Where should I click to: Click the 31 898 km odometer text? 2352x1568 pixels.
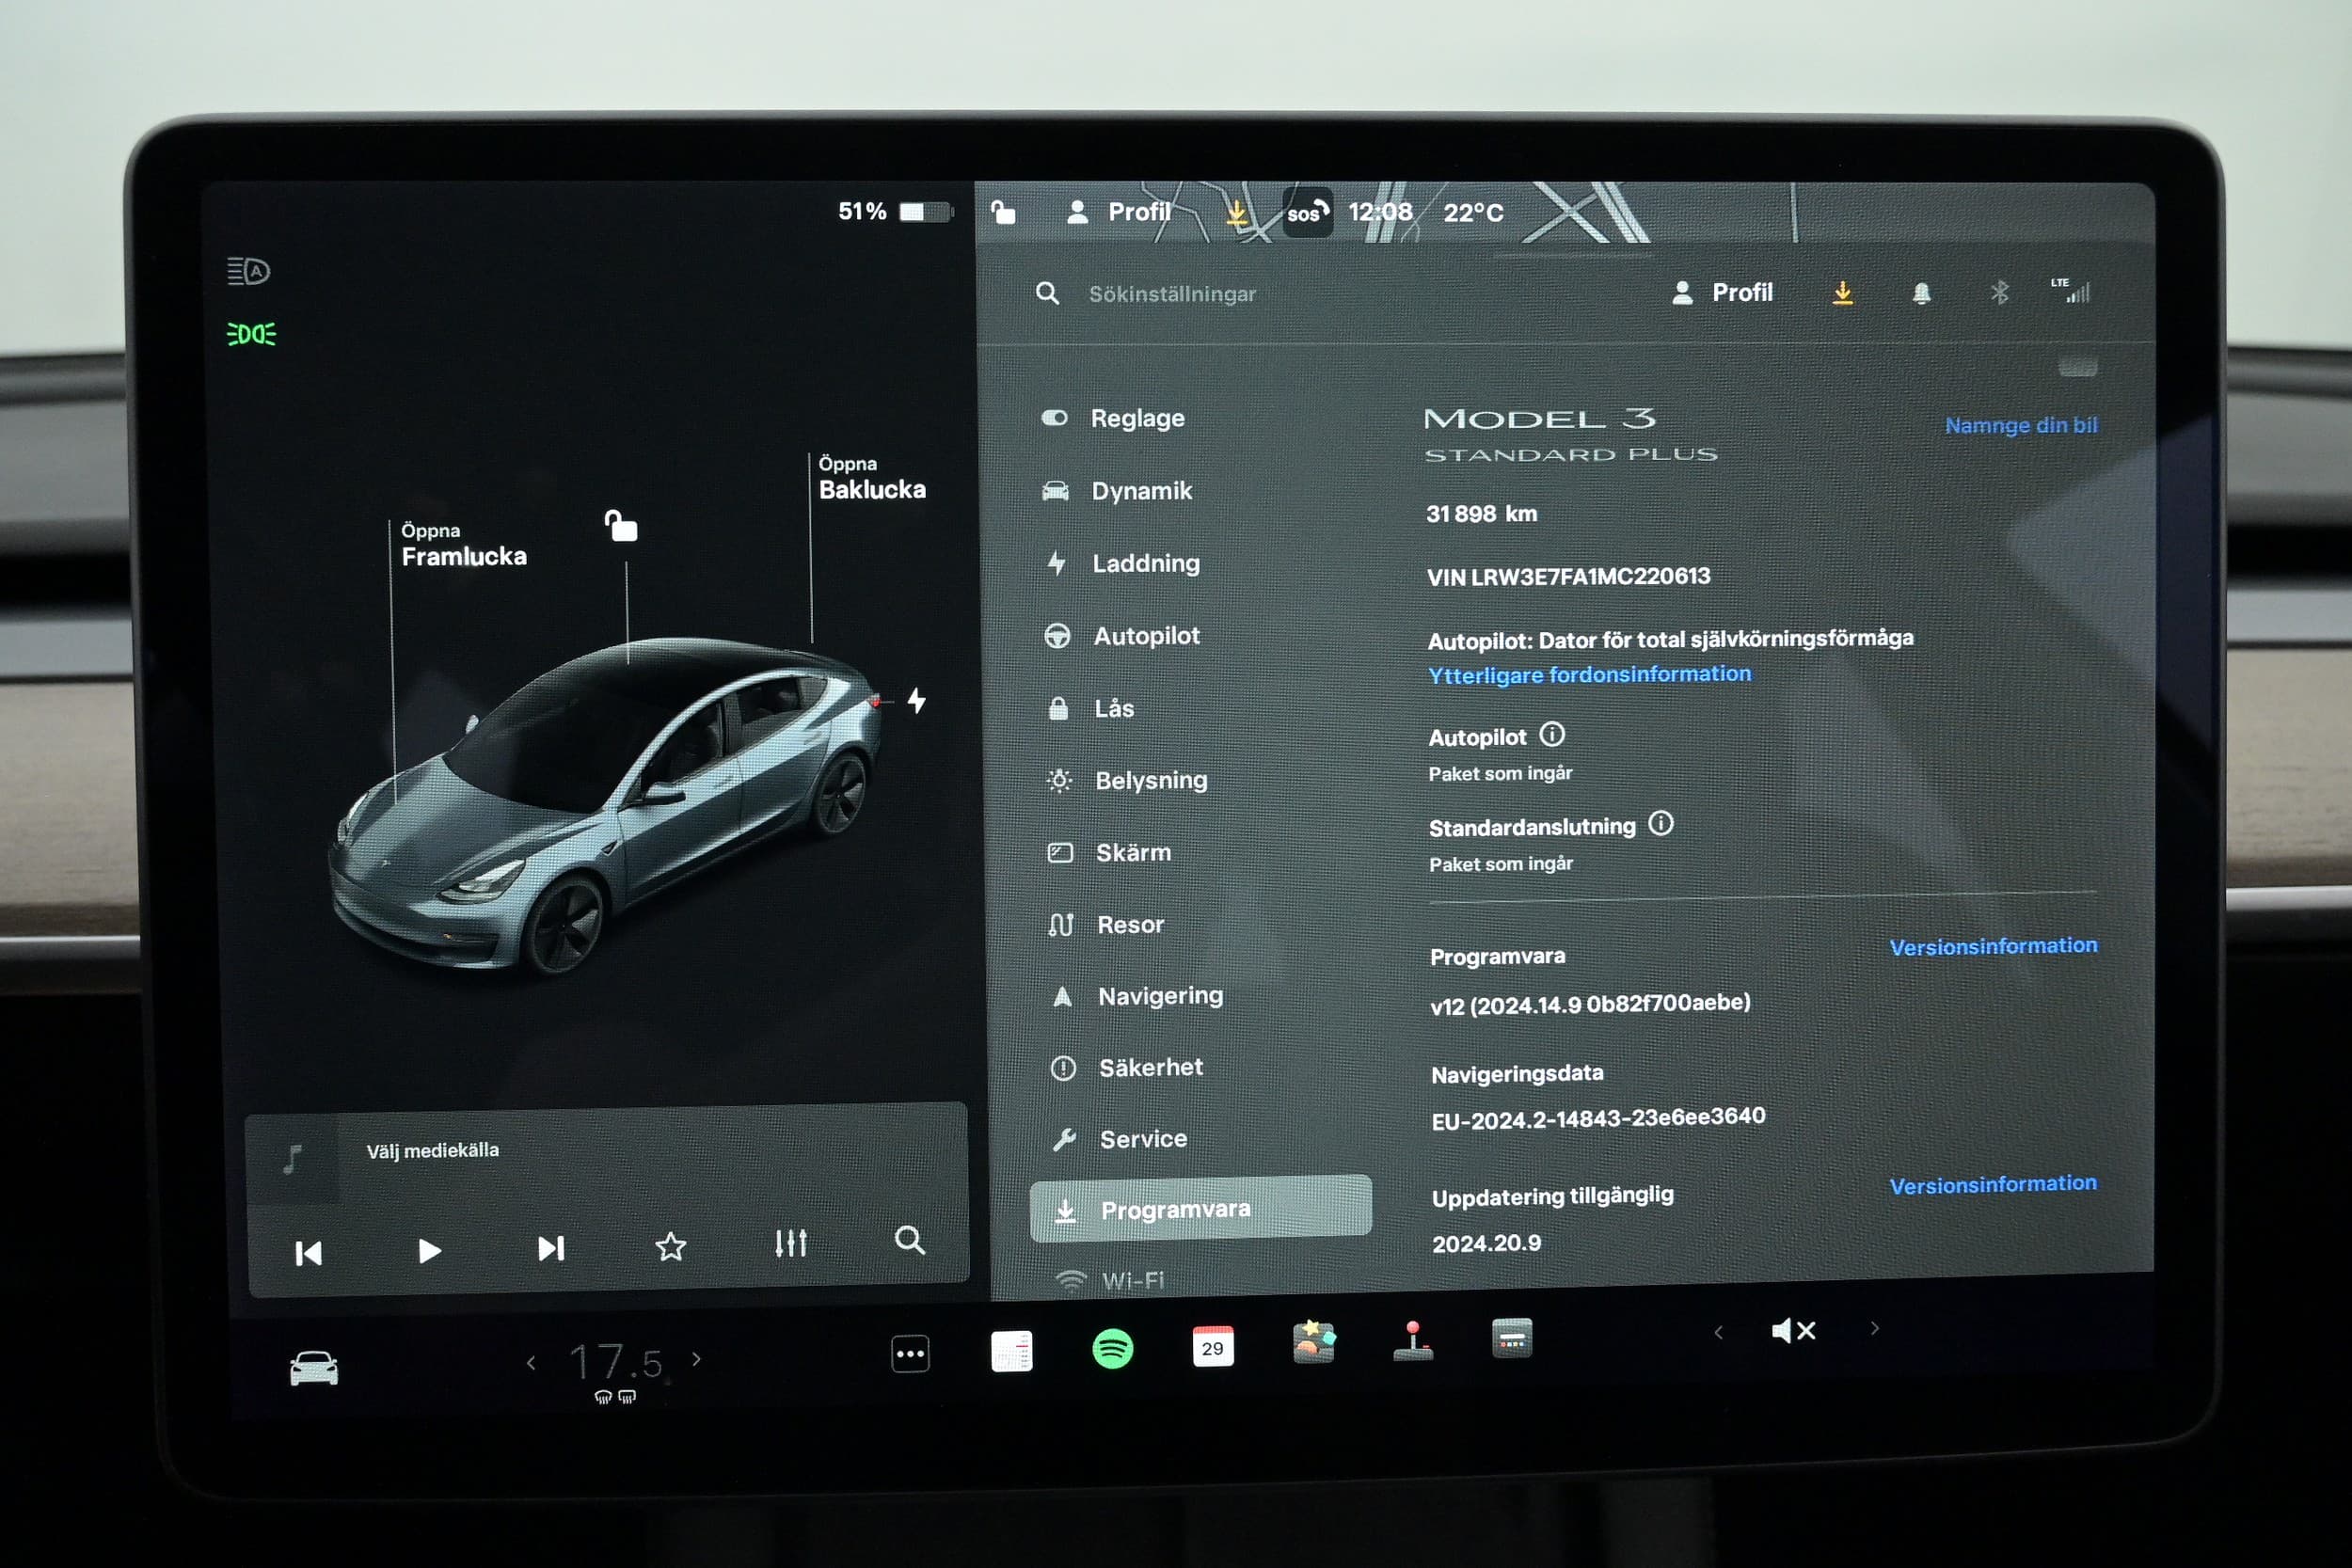click(x=1481, y=514)
